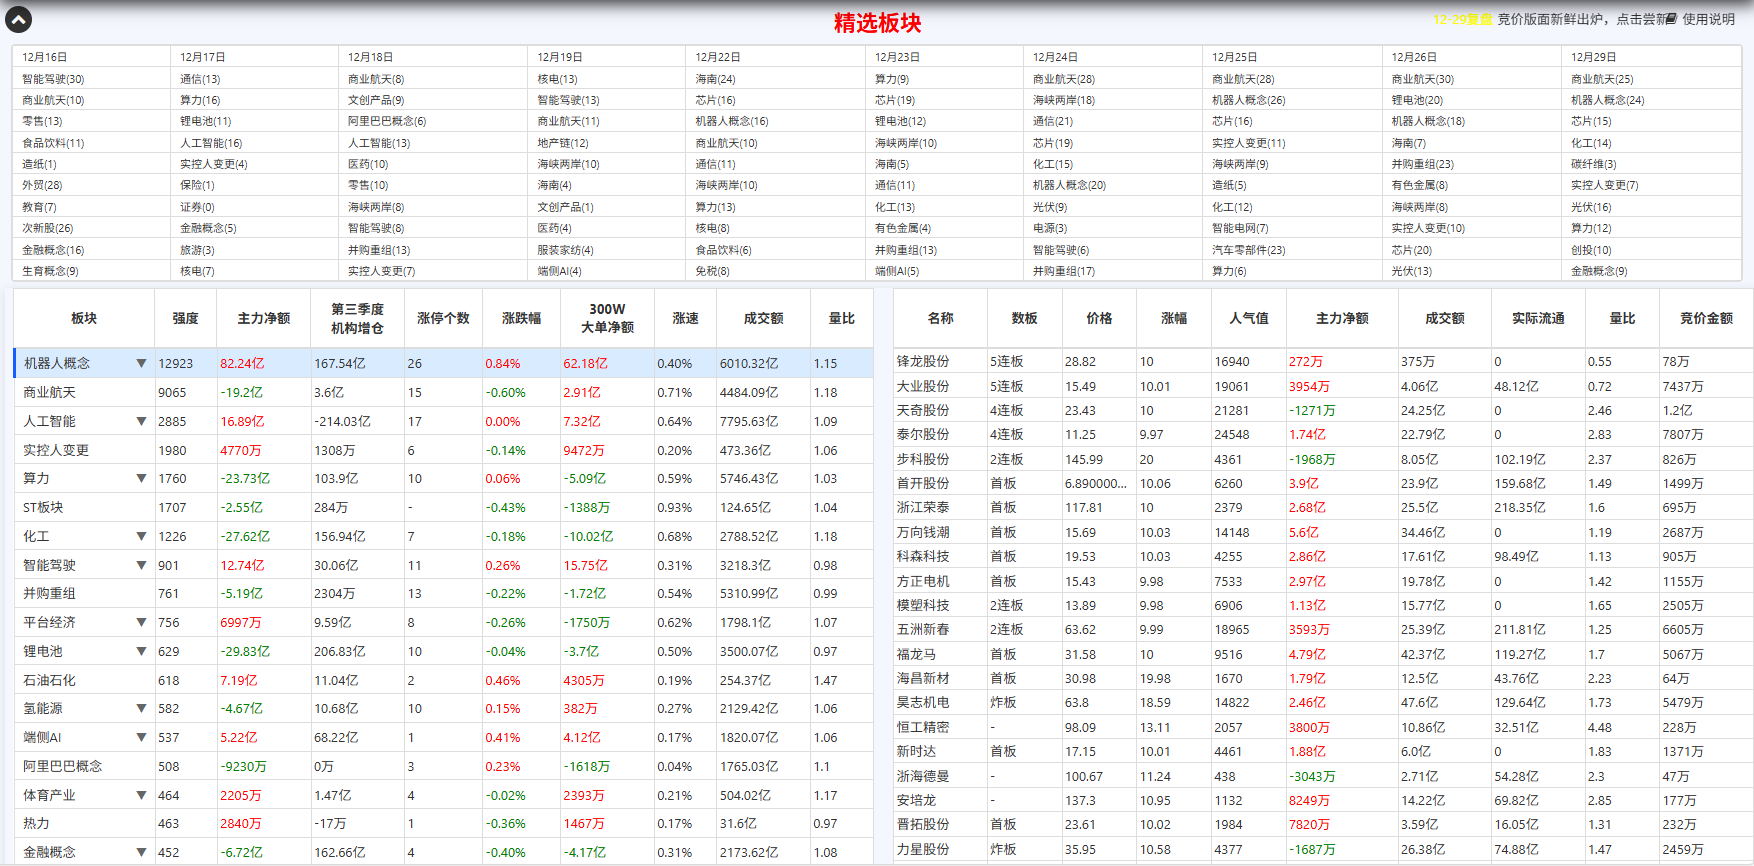The width and height of the screenshot is (1754, 866).
Task: Click the 名称 stock table header
Action: pos(940,318)
